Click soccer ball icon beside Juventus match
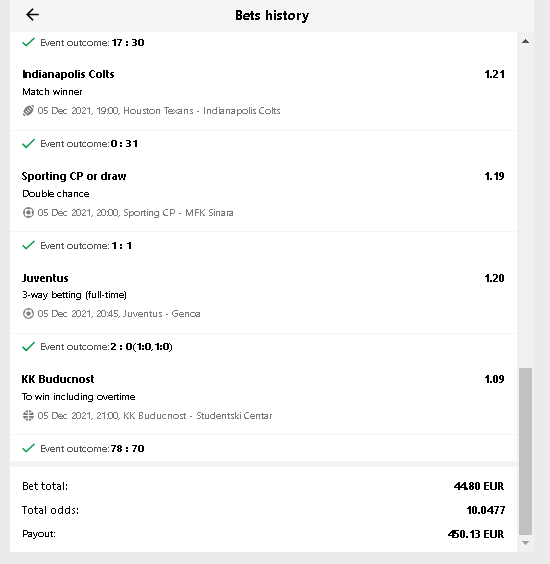 (28, 314)
